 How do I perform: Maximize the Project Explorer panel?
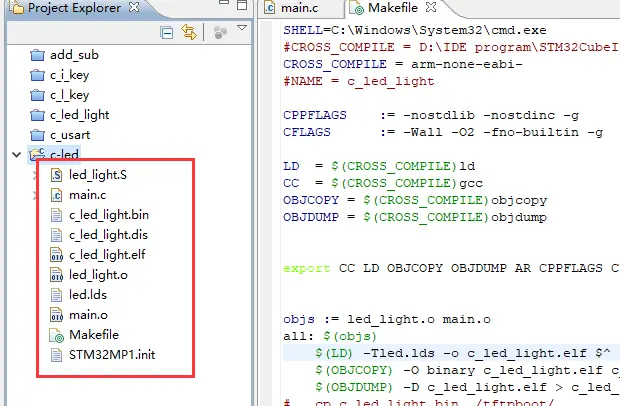tap(242, 5)
